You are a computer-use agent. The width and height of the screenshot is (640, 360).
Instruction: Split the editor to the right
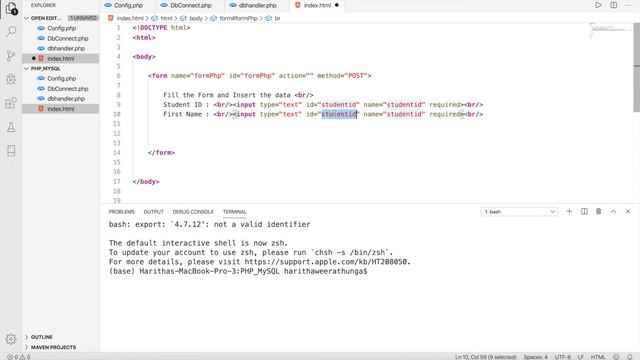click(x=613, y=5)
